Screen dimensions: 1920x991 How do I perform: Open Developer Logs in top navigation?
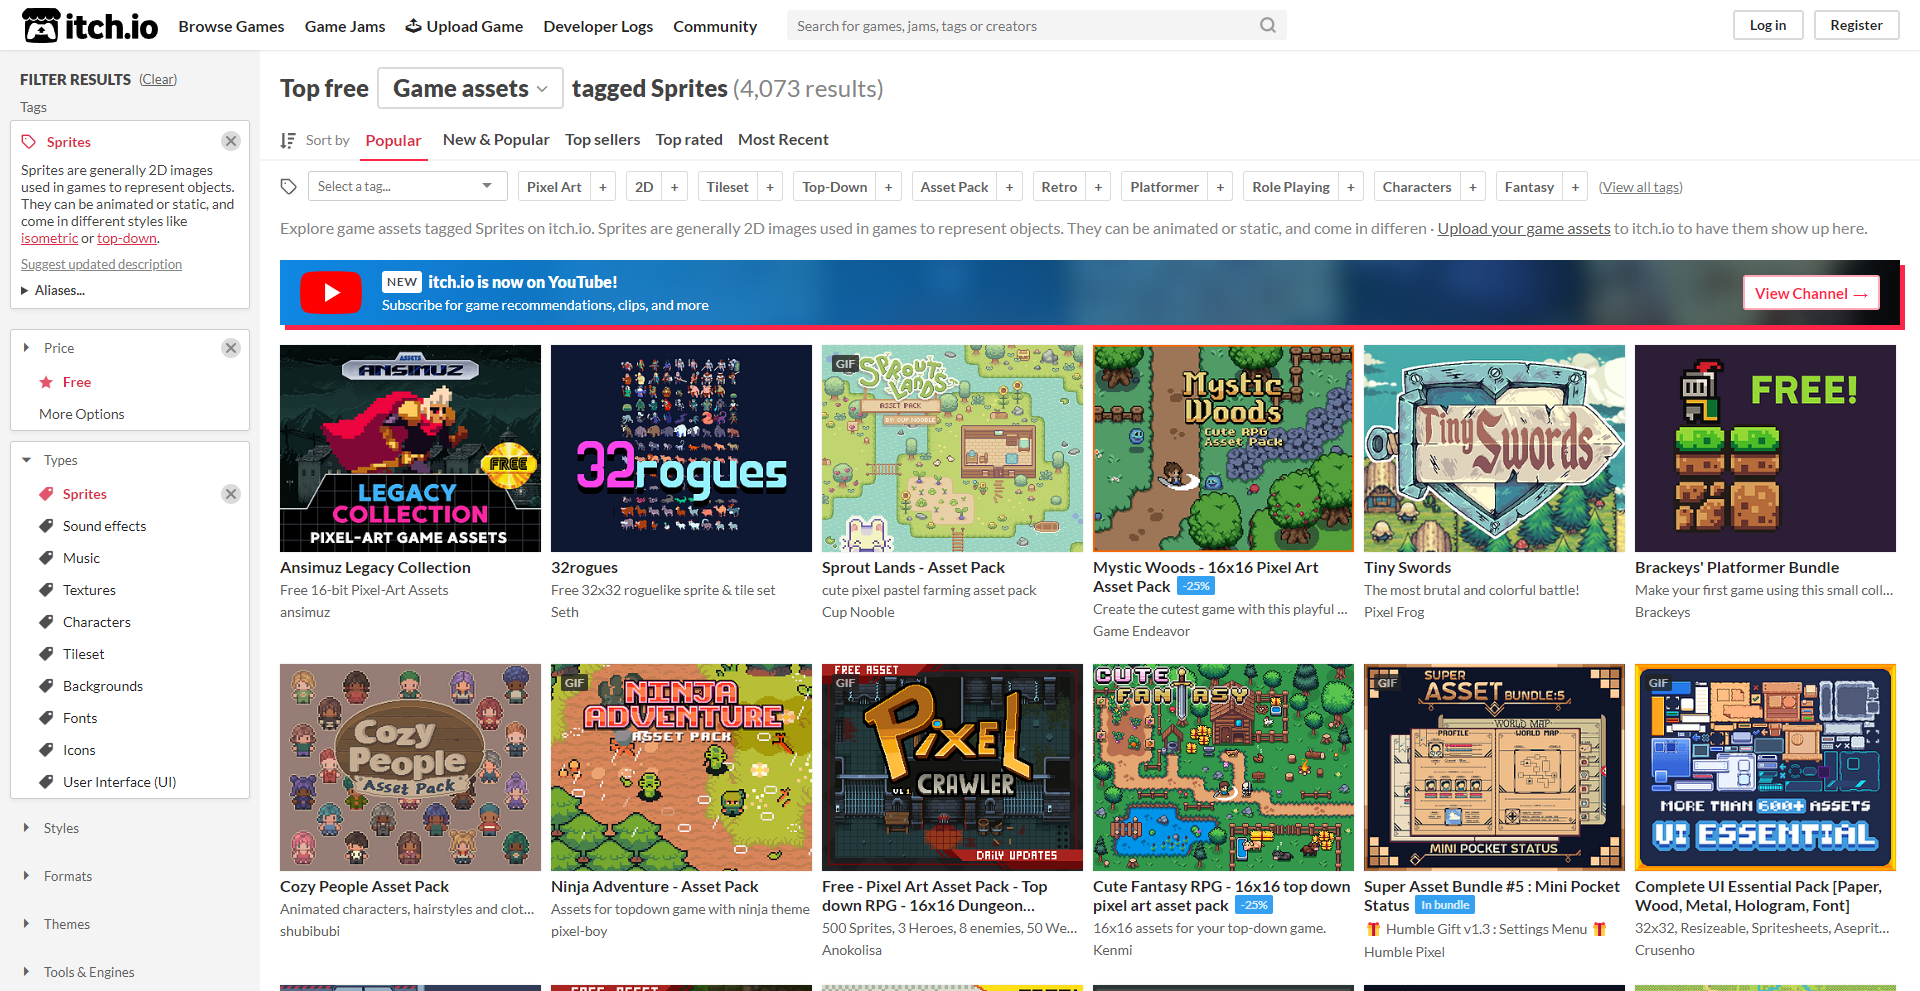pos(598,26)
